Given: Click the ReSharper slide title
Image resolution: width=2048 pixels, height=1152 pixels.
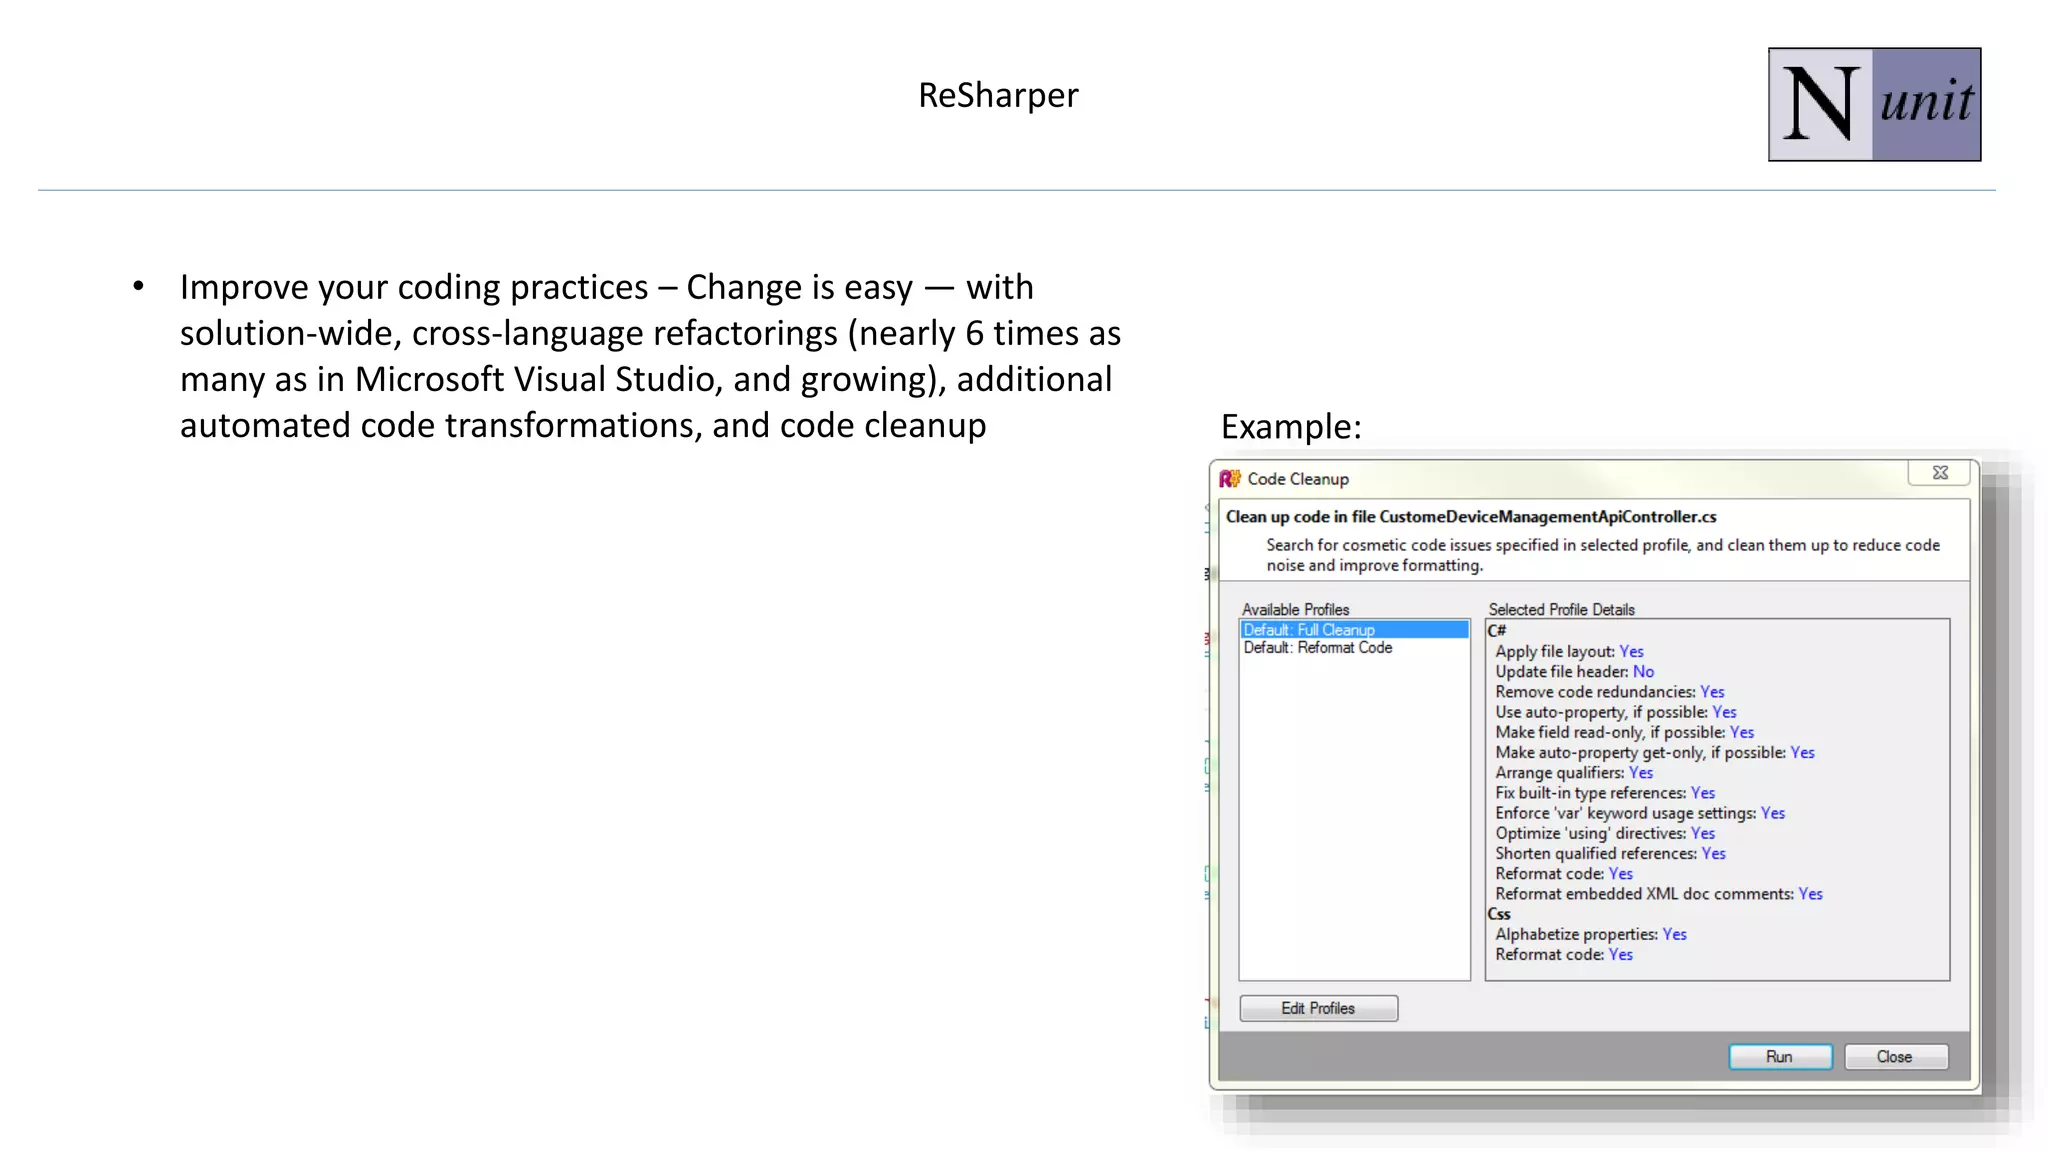Looking at the screenshot, I should (x=998, y=95).
